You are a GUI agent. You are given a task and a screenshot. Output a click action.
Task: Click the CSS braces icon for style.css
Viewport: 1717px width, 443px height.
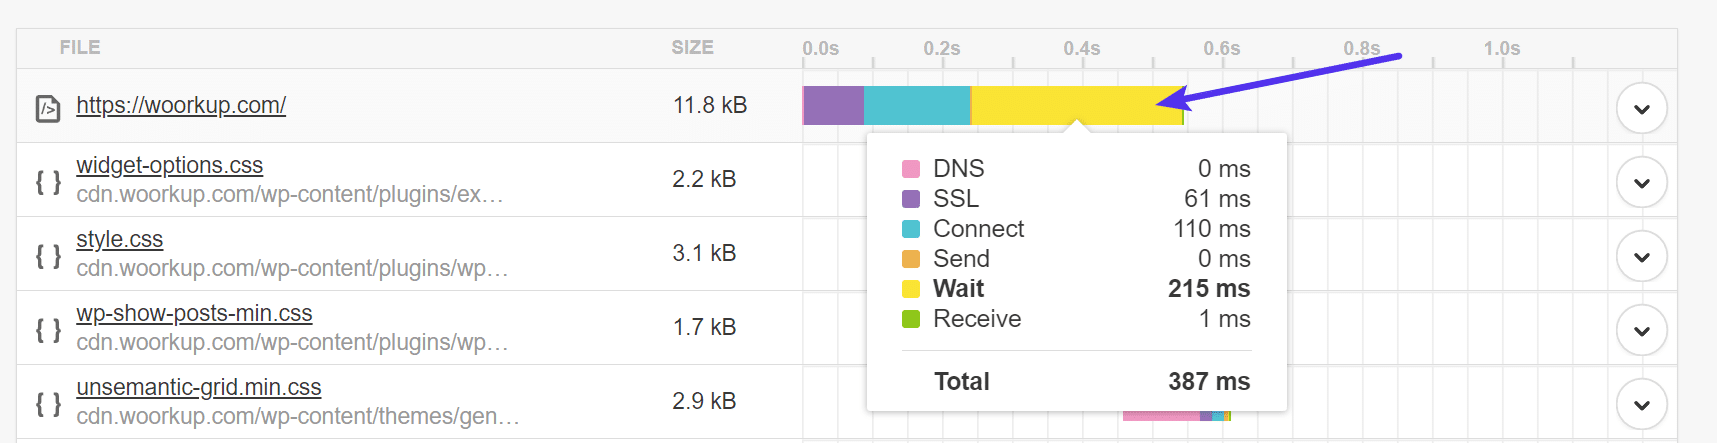pos(48,256)
